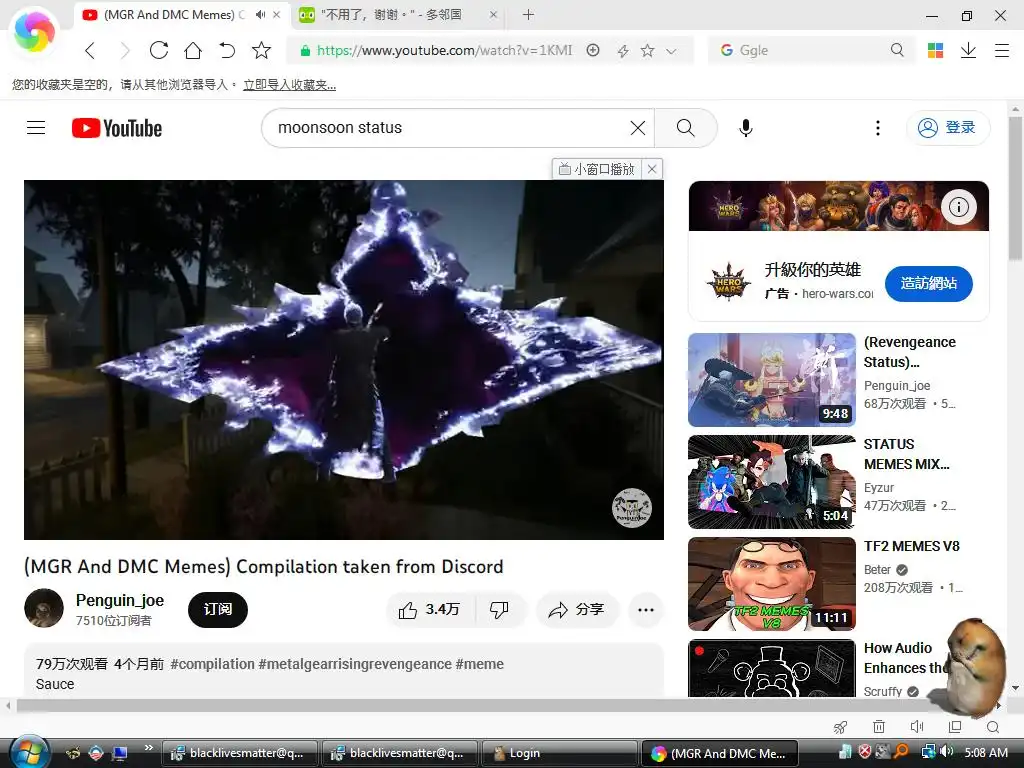Click the #compilation hashtag link
The height and width of the screenshot is (768, 1024).
(212, 664)
